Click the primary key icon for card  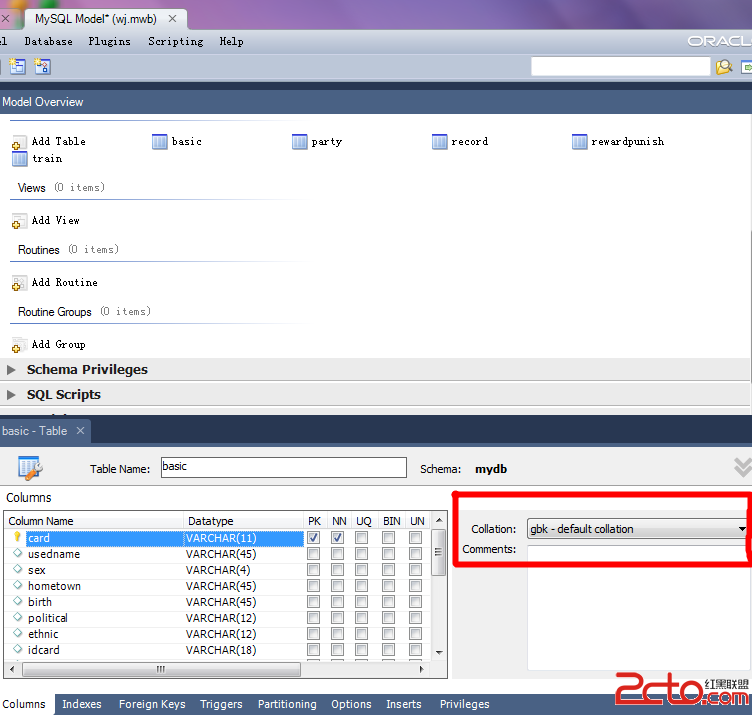click(x=17, y=537)
